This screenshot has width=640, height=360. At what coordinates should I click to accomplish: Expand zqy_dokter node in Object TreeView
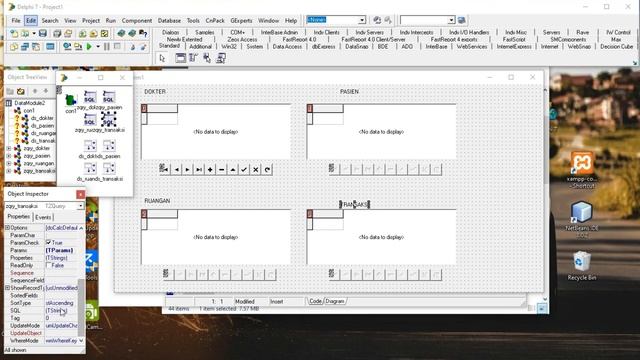(9, 148)
